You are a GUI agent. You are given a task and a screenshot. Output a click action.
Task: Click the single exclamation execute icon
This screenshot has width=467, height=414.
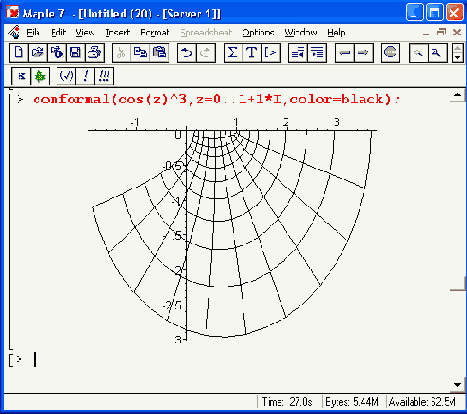[x=85, y=76]
